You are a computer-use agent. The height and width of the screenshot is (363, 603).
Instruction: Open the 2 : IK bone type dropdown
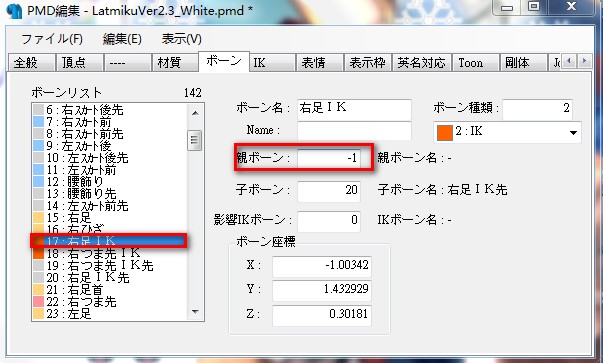click(x=507, y=132)
